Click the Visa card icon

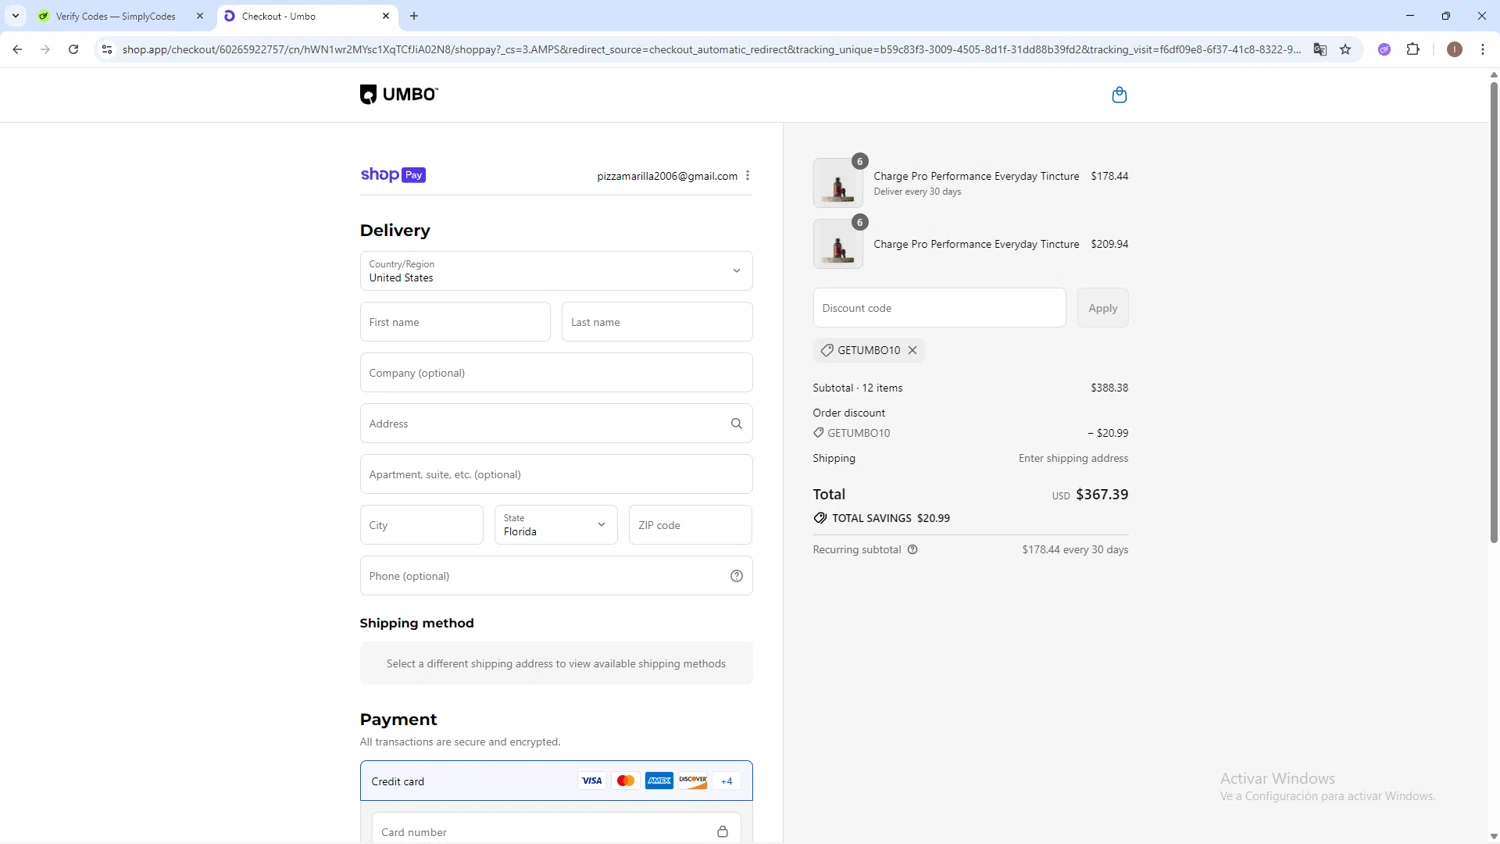[592, 781]
